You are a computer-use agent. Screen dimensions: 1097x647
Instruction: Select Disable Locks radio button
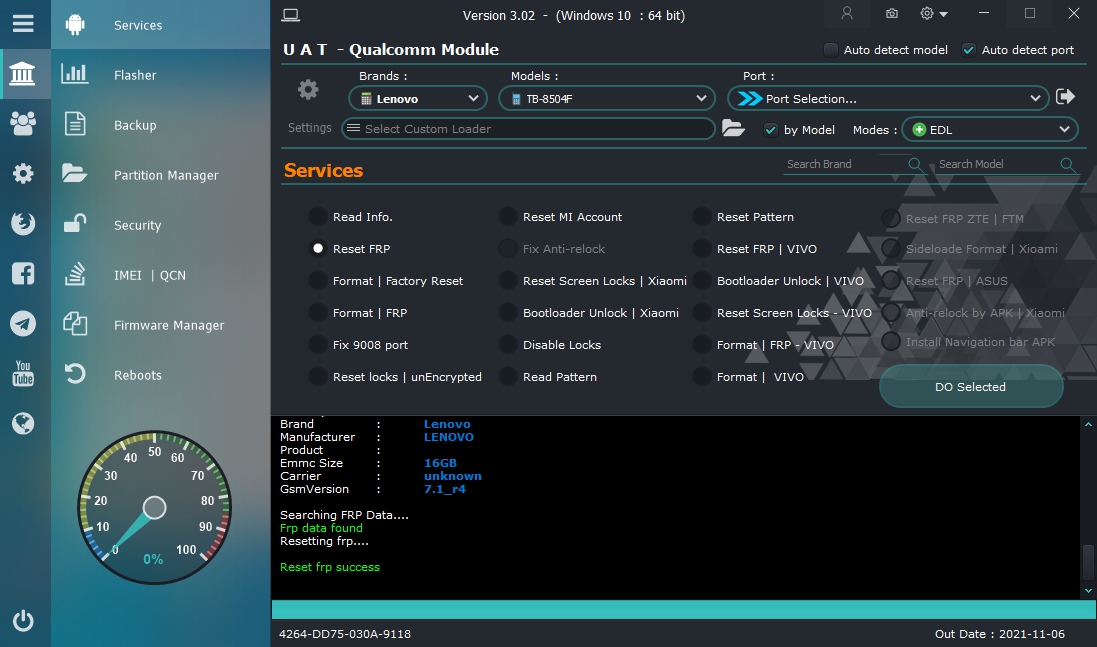(508, 345)
